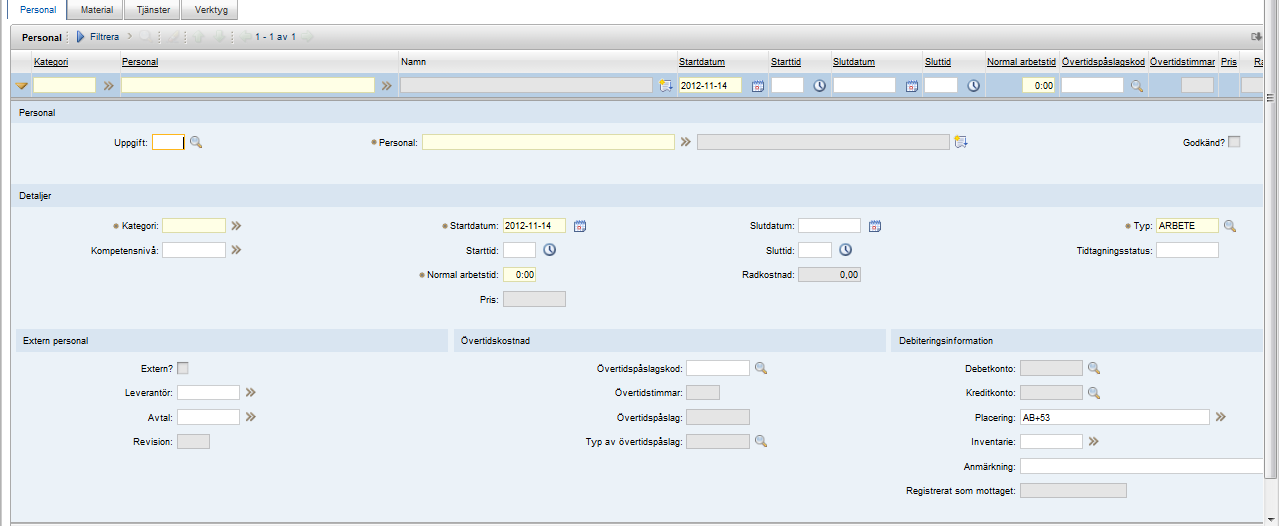This screenshot has width=1279, height=526.
Task: Toggle the Extern? checkbox
Action: pyautogui.click(x=183, y=368)
